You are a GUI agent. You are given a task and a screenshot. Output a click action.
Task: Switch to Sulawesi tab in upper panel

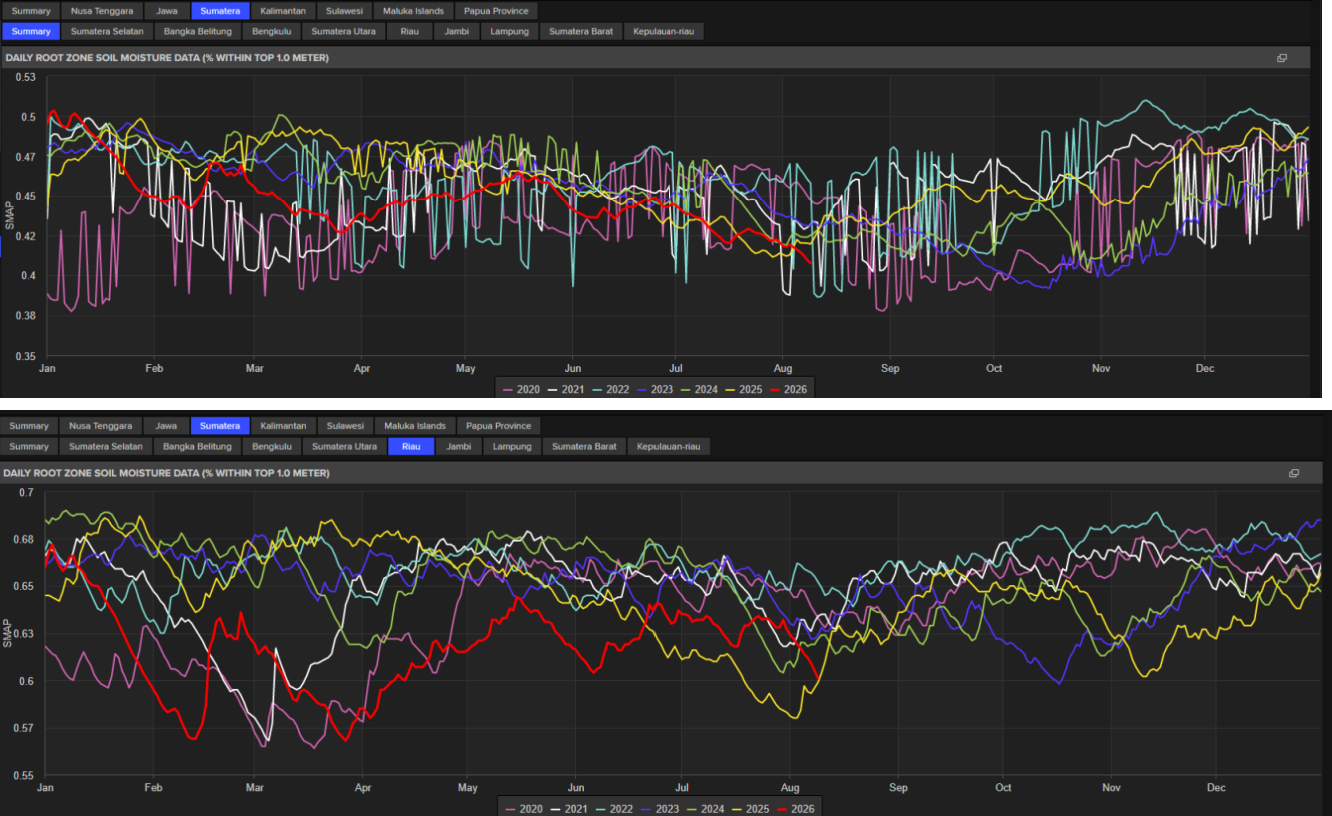point(345,11)
